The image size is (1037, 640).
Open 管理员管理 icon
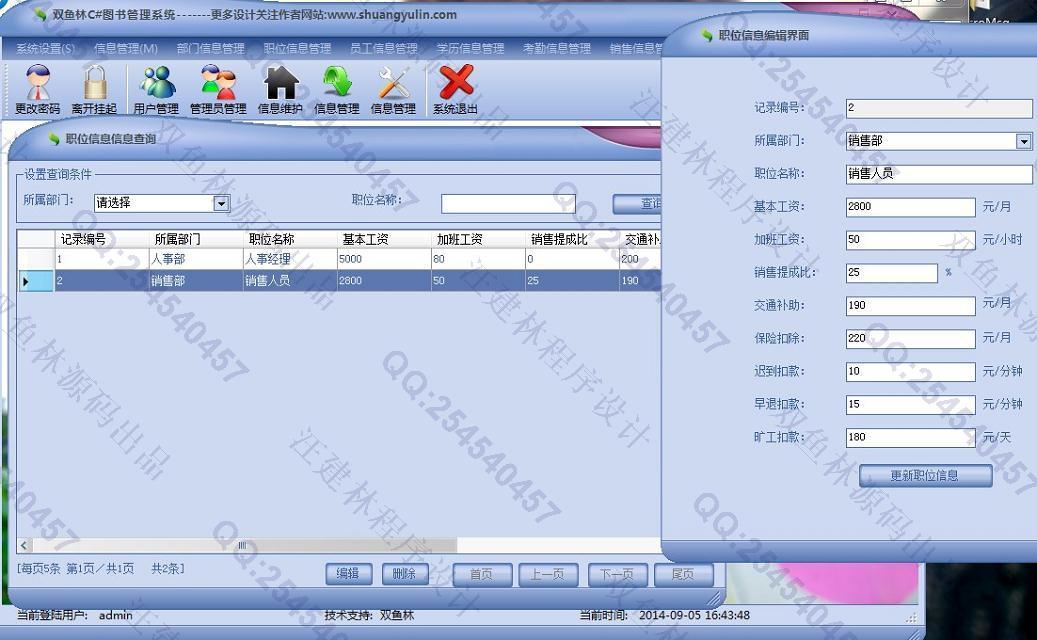[x=218, y=90]
